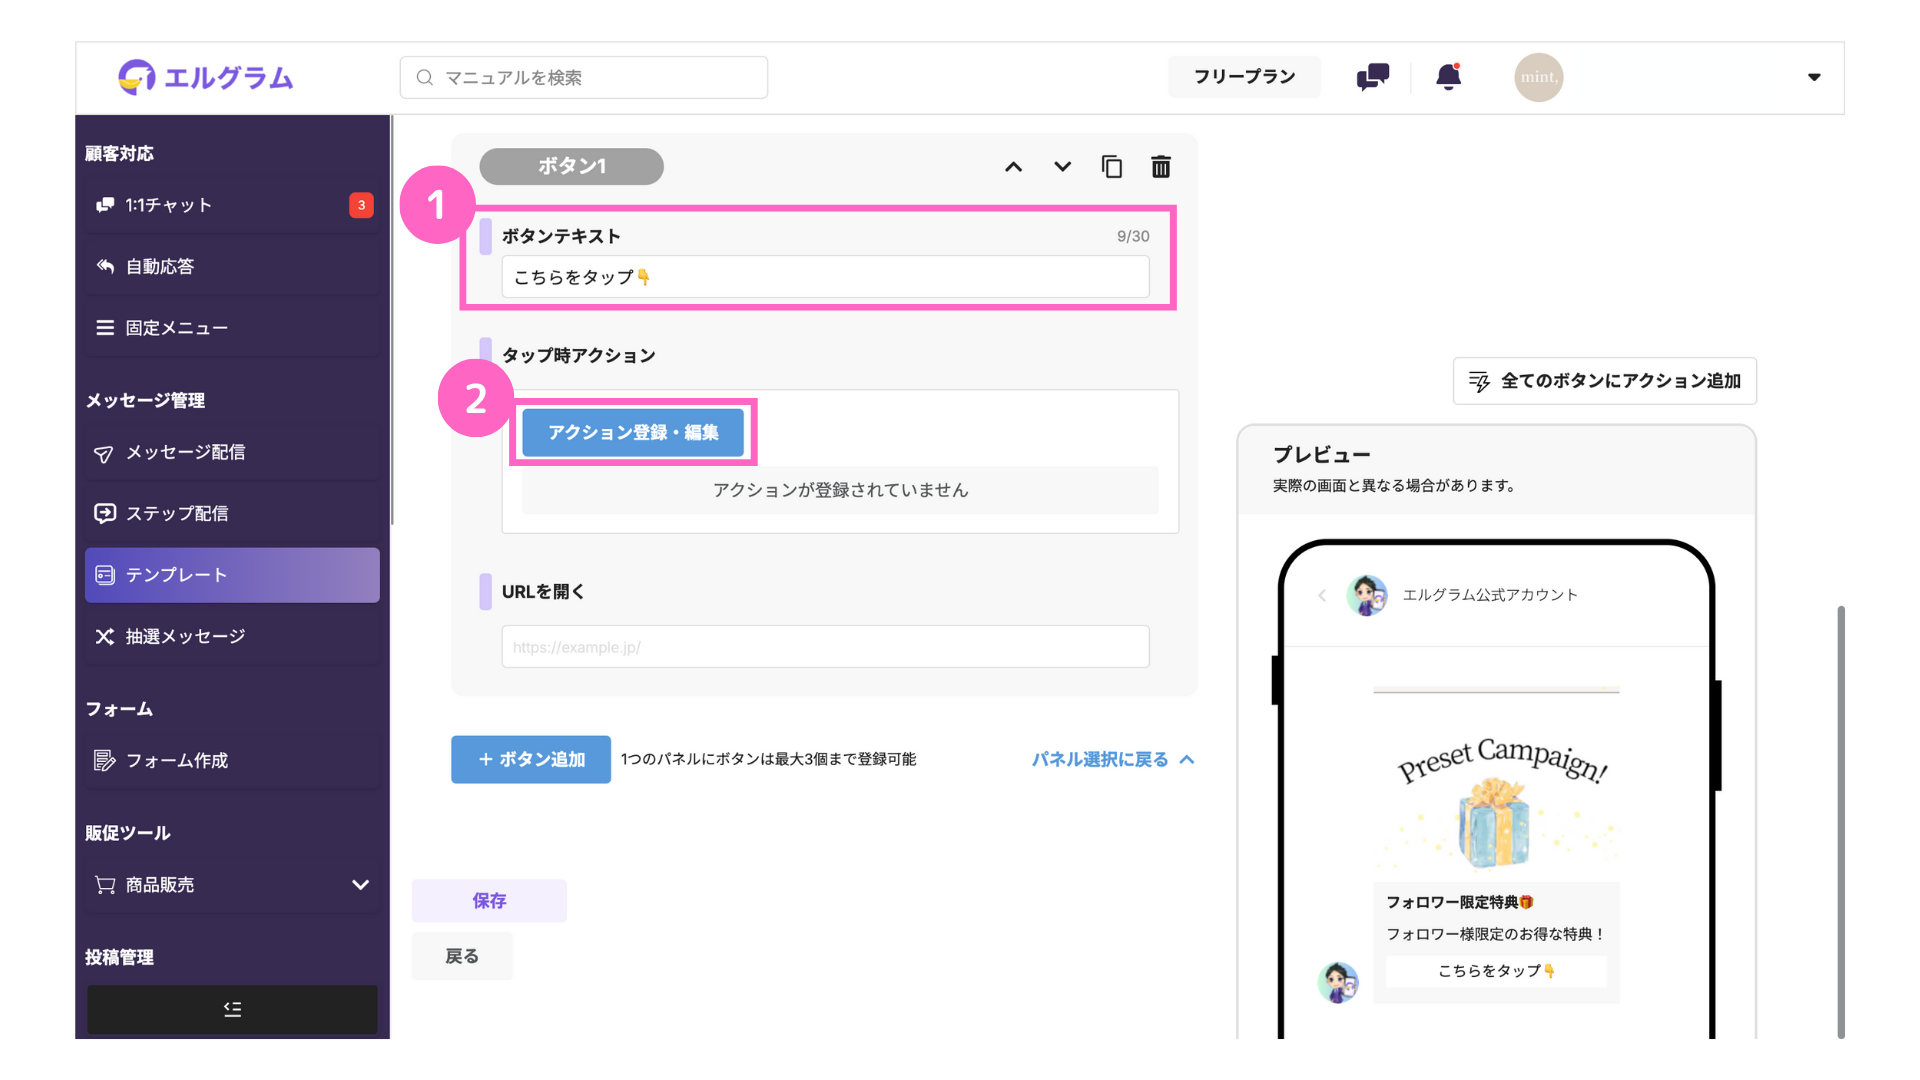Expand the 商品販売 menu

point(232,884)
